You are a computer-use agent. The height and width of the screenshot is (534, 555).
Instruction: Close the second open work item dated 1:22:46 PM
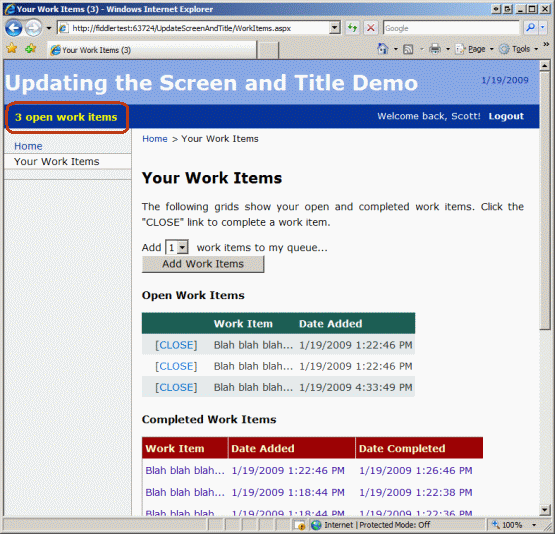[x=176, y=366]
